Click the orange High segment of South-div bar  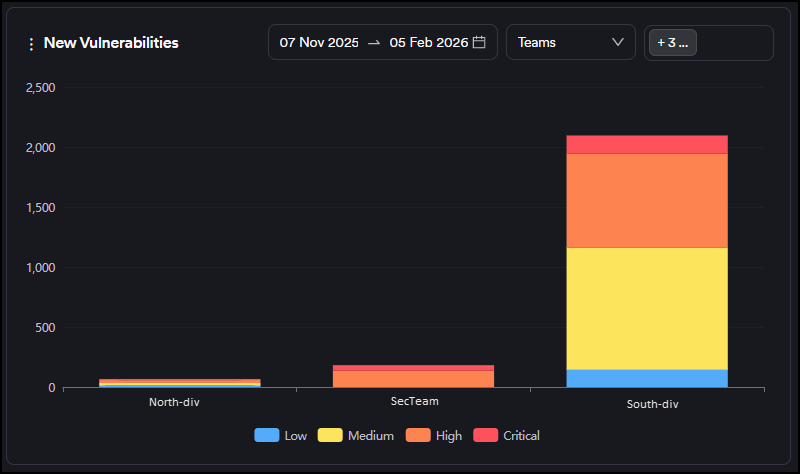[647, 200]
